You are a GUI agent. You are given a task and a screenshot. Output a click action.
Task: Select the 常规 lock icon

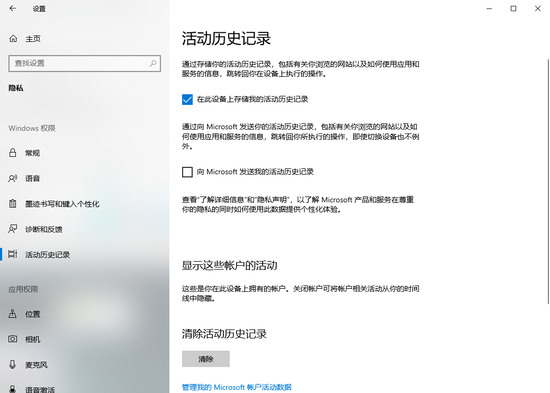pos(13,153)
